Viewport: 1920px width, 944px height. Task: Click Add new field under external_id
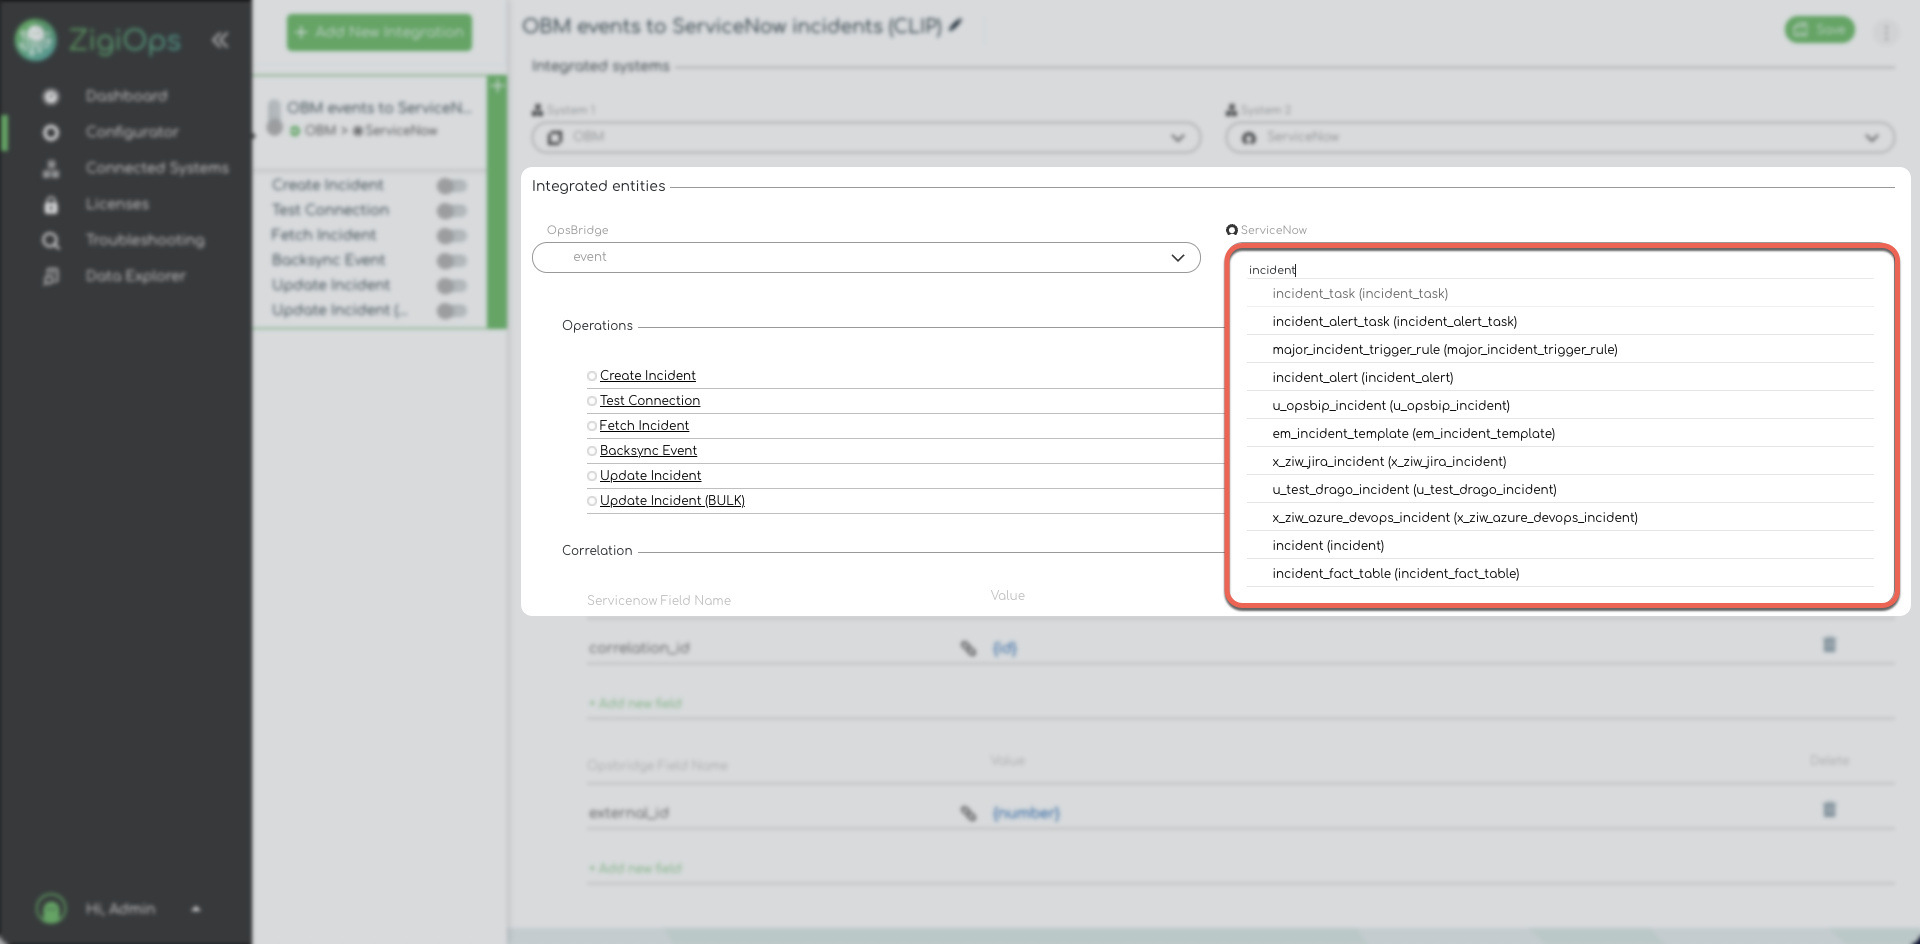[x=636, y=869]
